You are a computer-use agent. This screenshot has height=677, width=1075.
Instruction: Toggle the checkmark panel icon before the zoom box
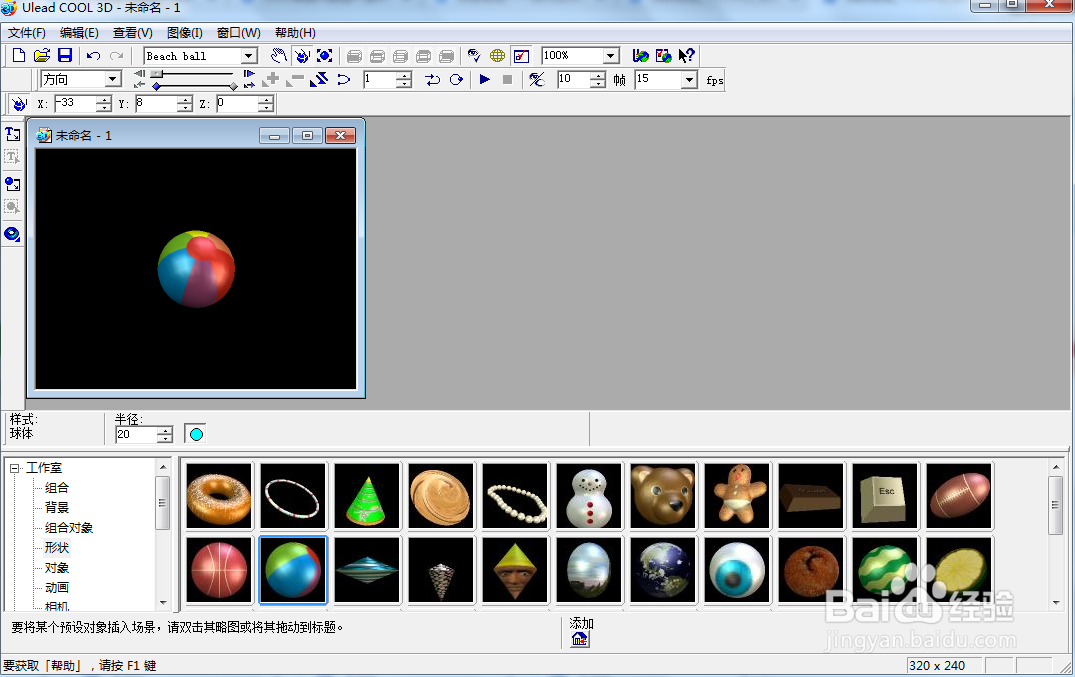pos(521,56)
